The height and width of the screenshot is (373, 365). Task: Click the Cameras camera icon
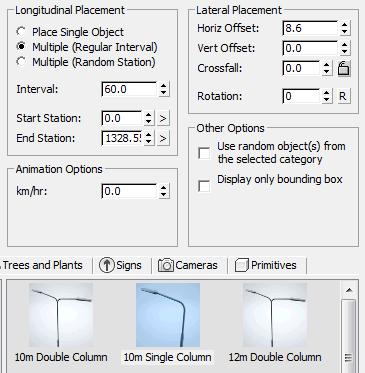166,266
